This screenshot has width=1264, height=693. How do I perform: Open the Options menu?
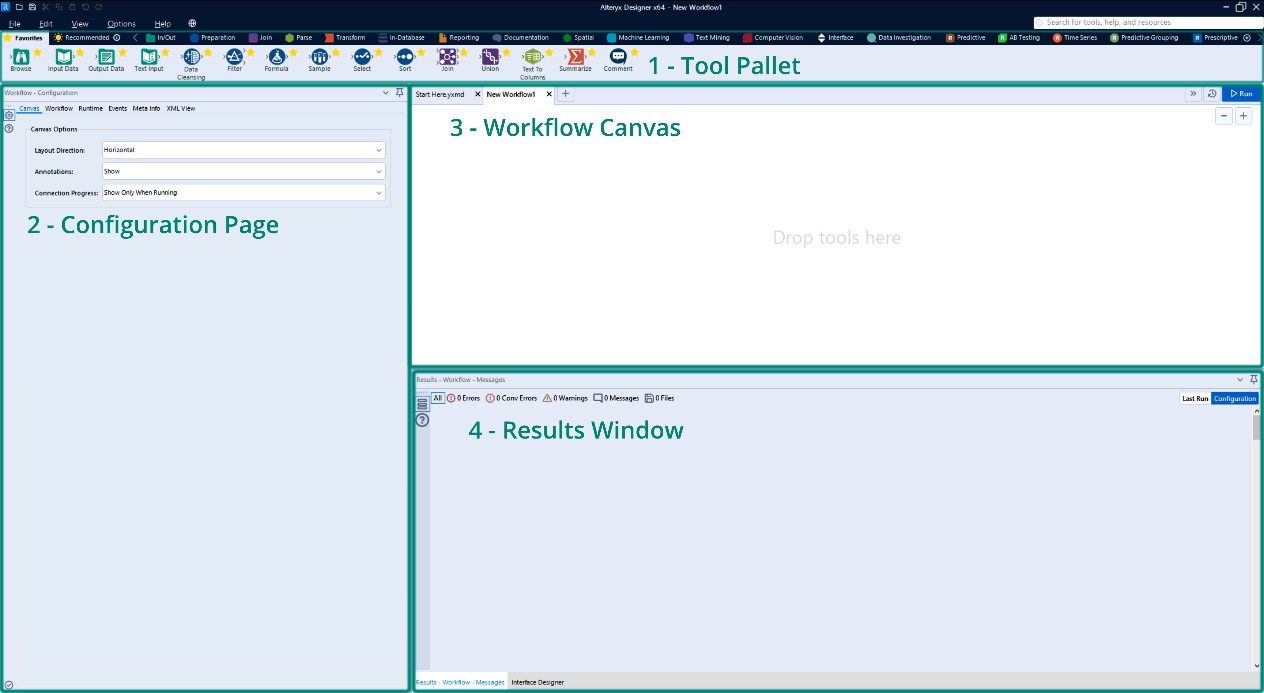click(121, 23)
